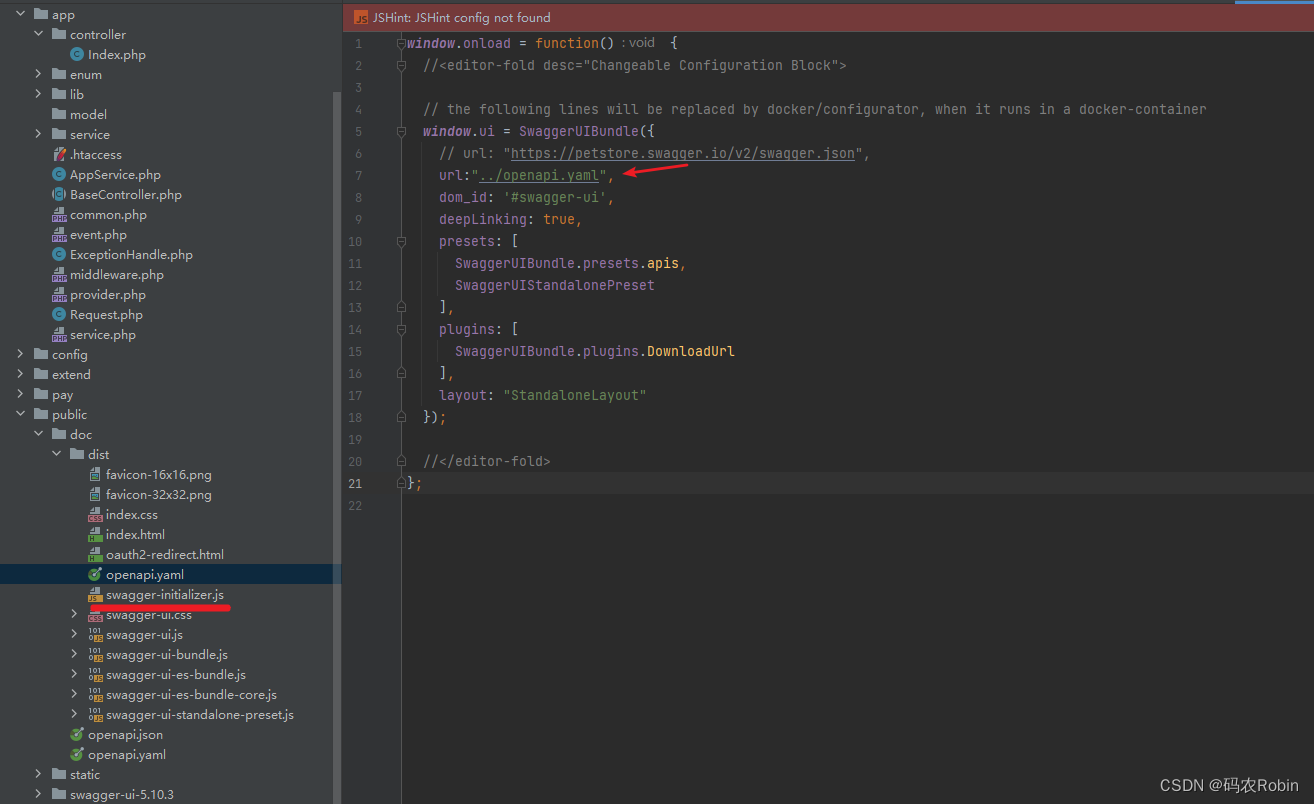This screenshot has width=1314, height=804.
Task: Expand the service folder chevron
Action: pos(39,134)
